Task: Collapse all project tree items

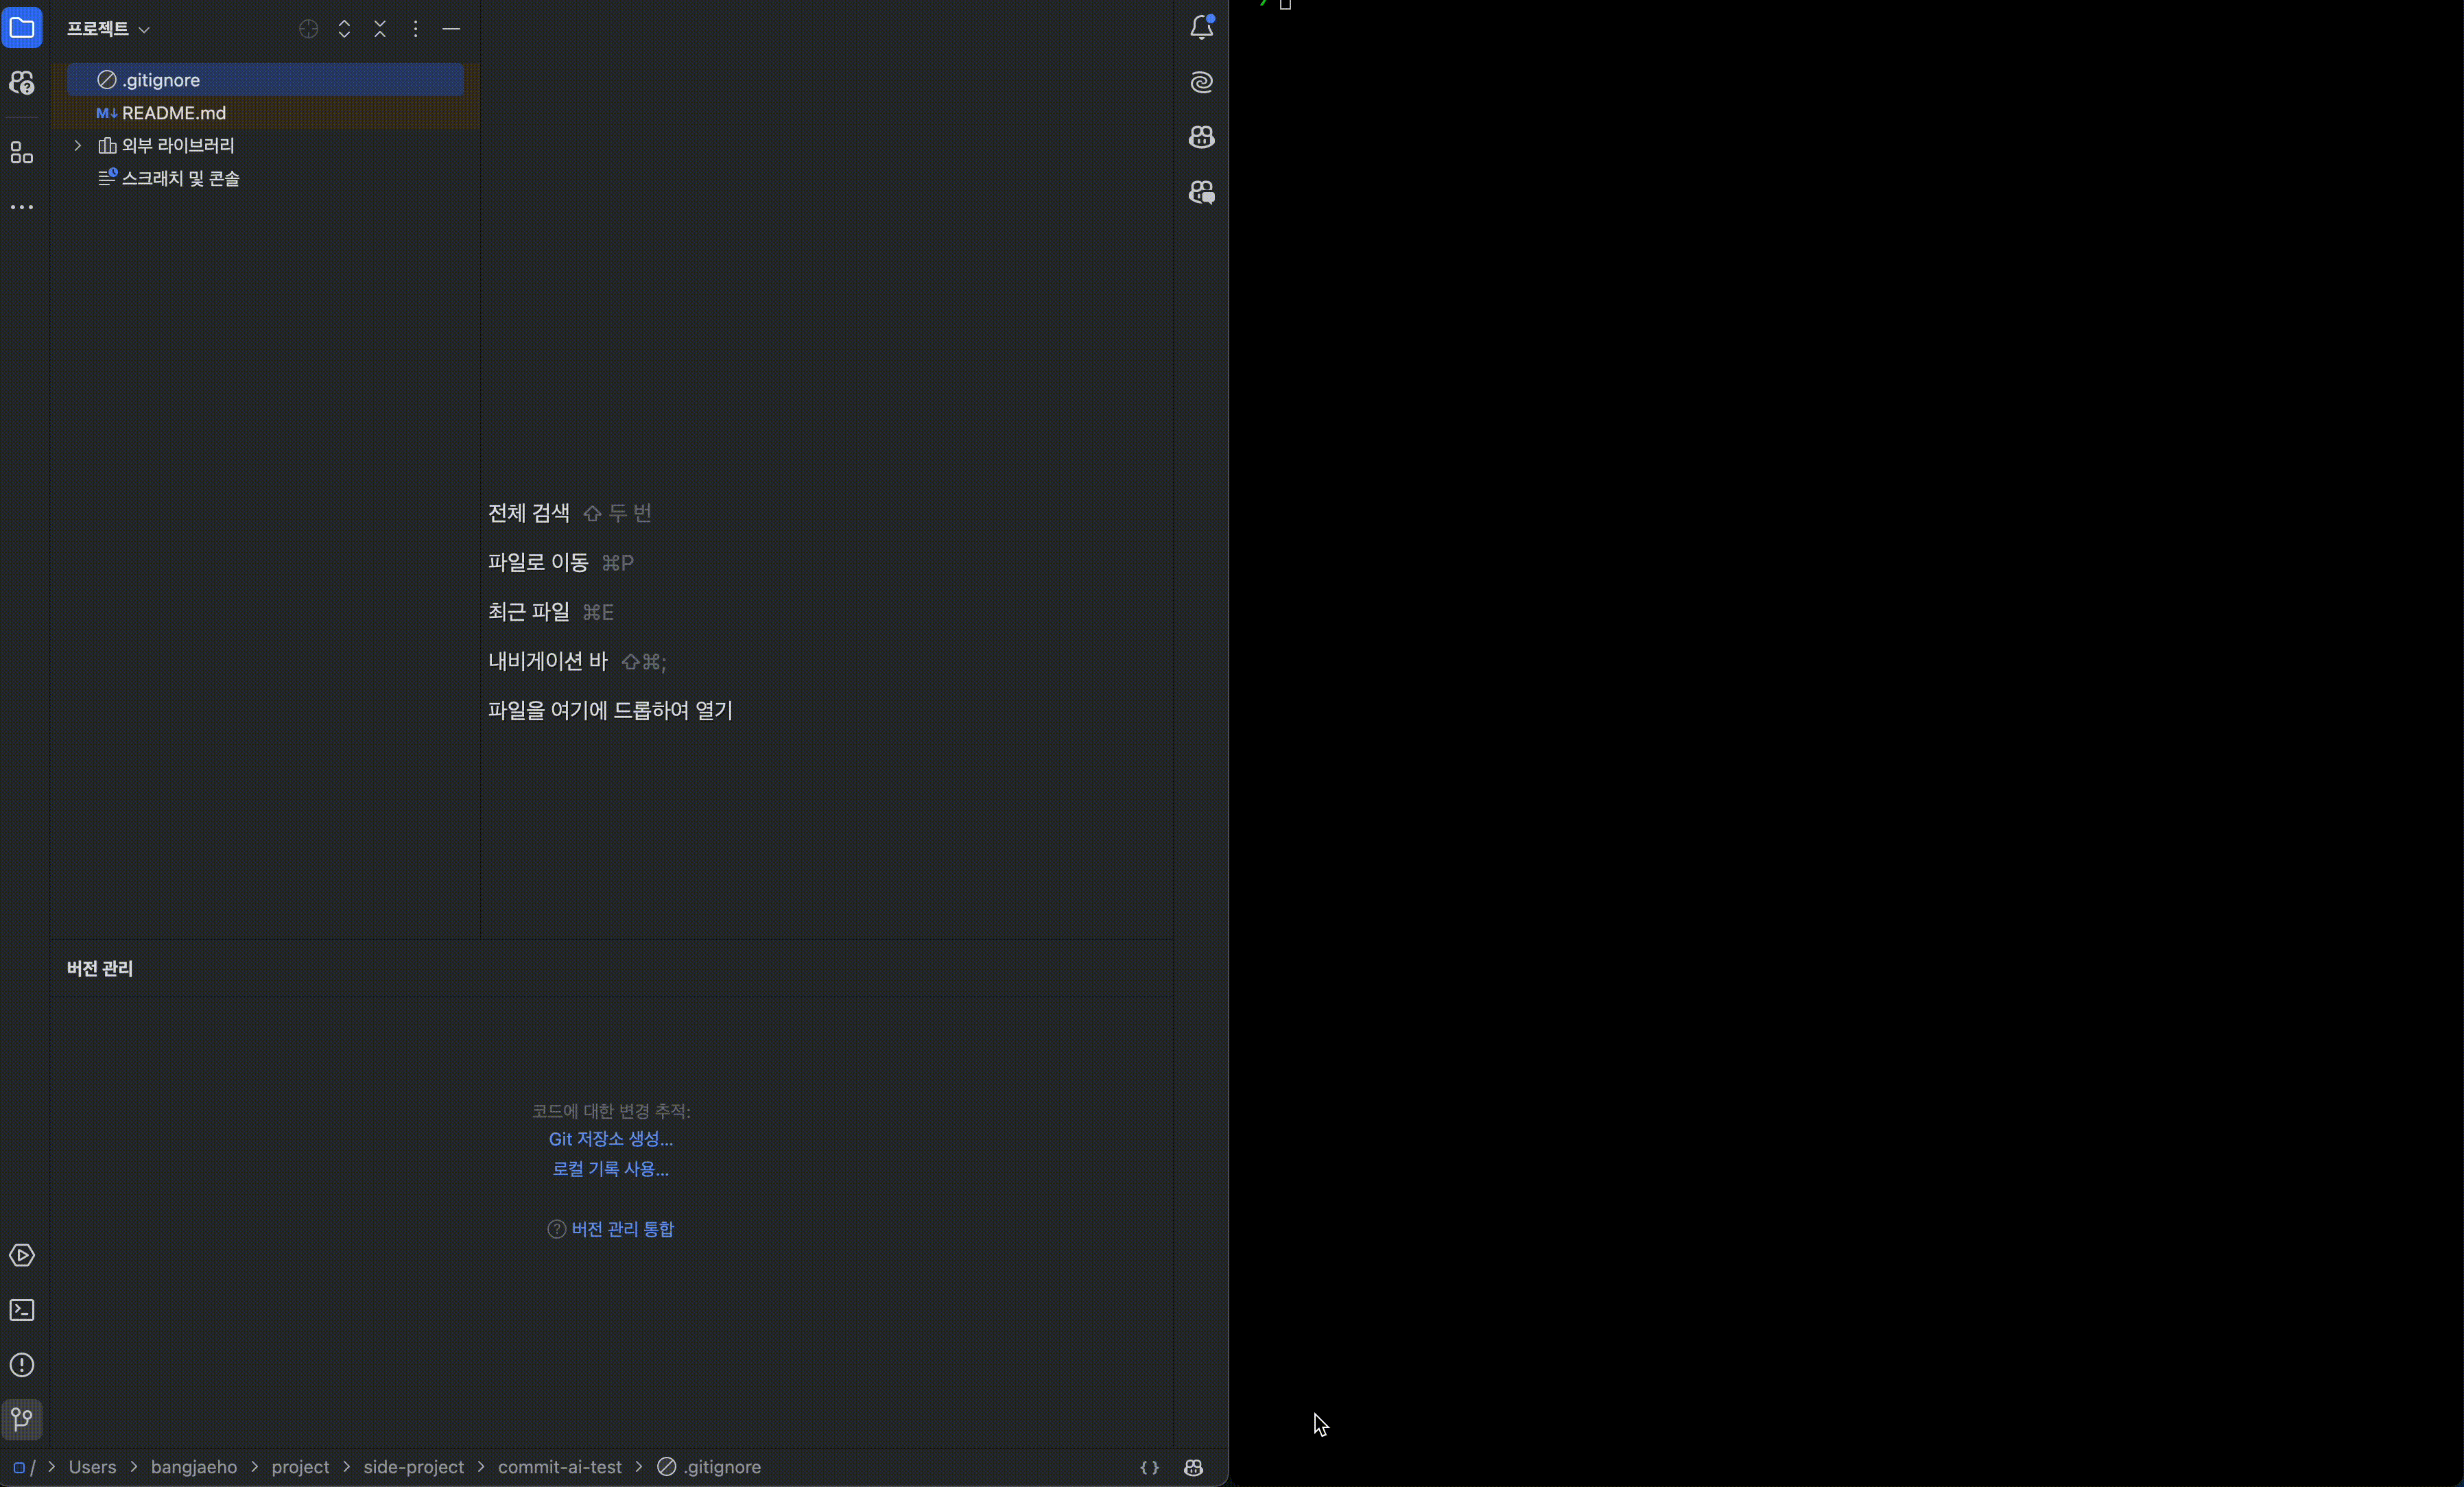Action: coord(380,29)
